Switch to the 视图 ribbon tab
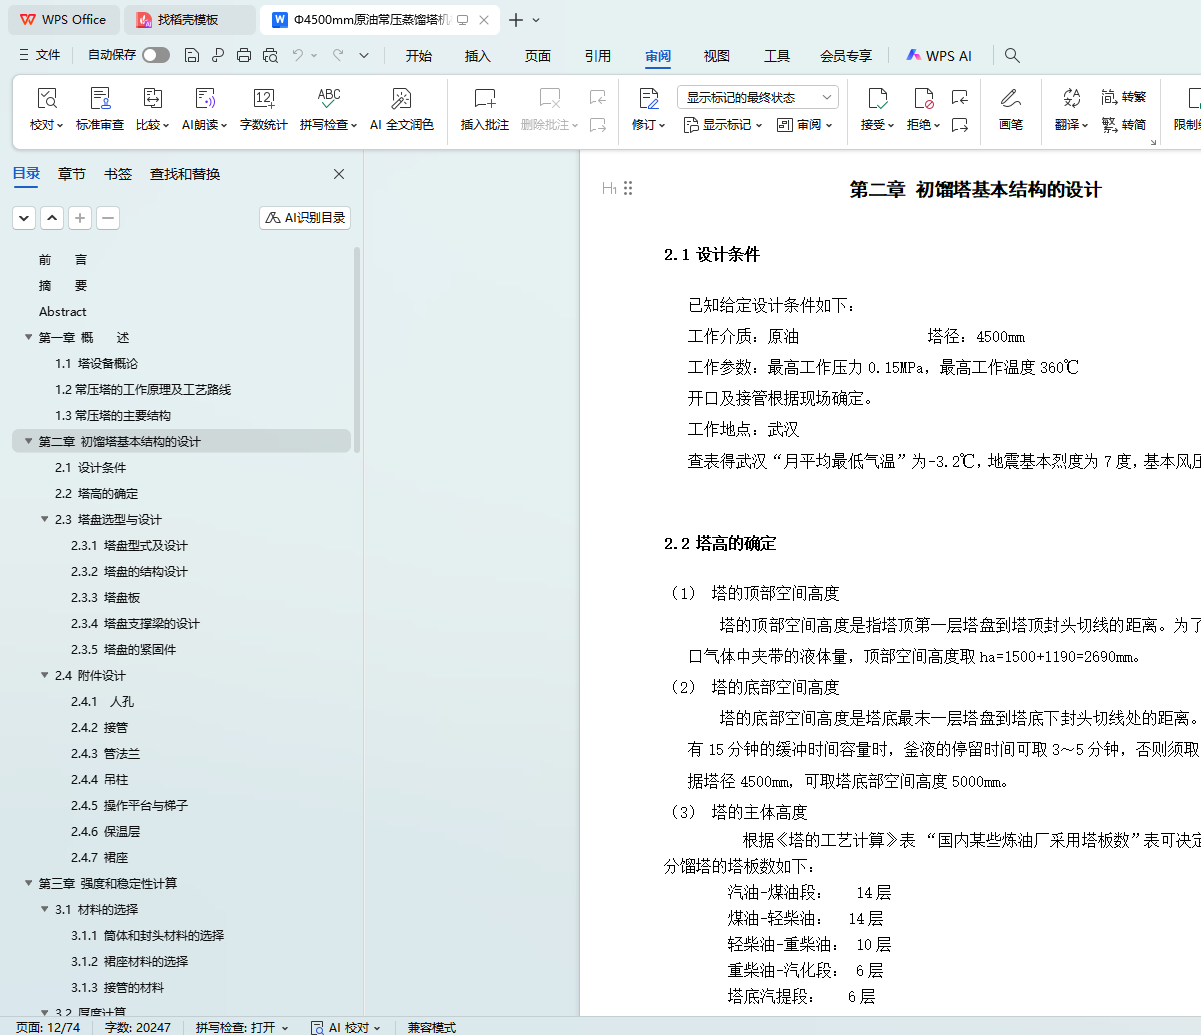Screen dimensions: 1201x1035 click(716, 56)
